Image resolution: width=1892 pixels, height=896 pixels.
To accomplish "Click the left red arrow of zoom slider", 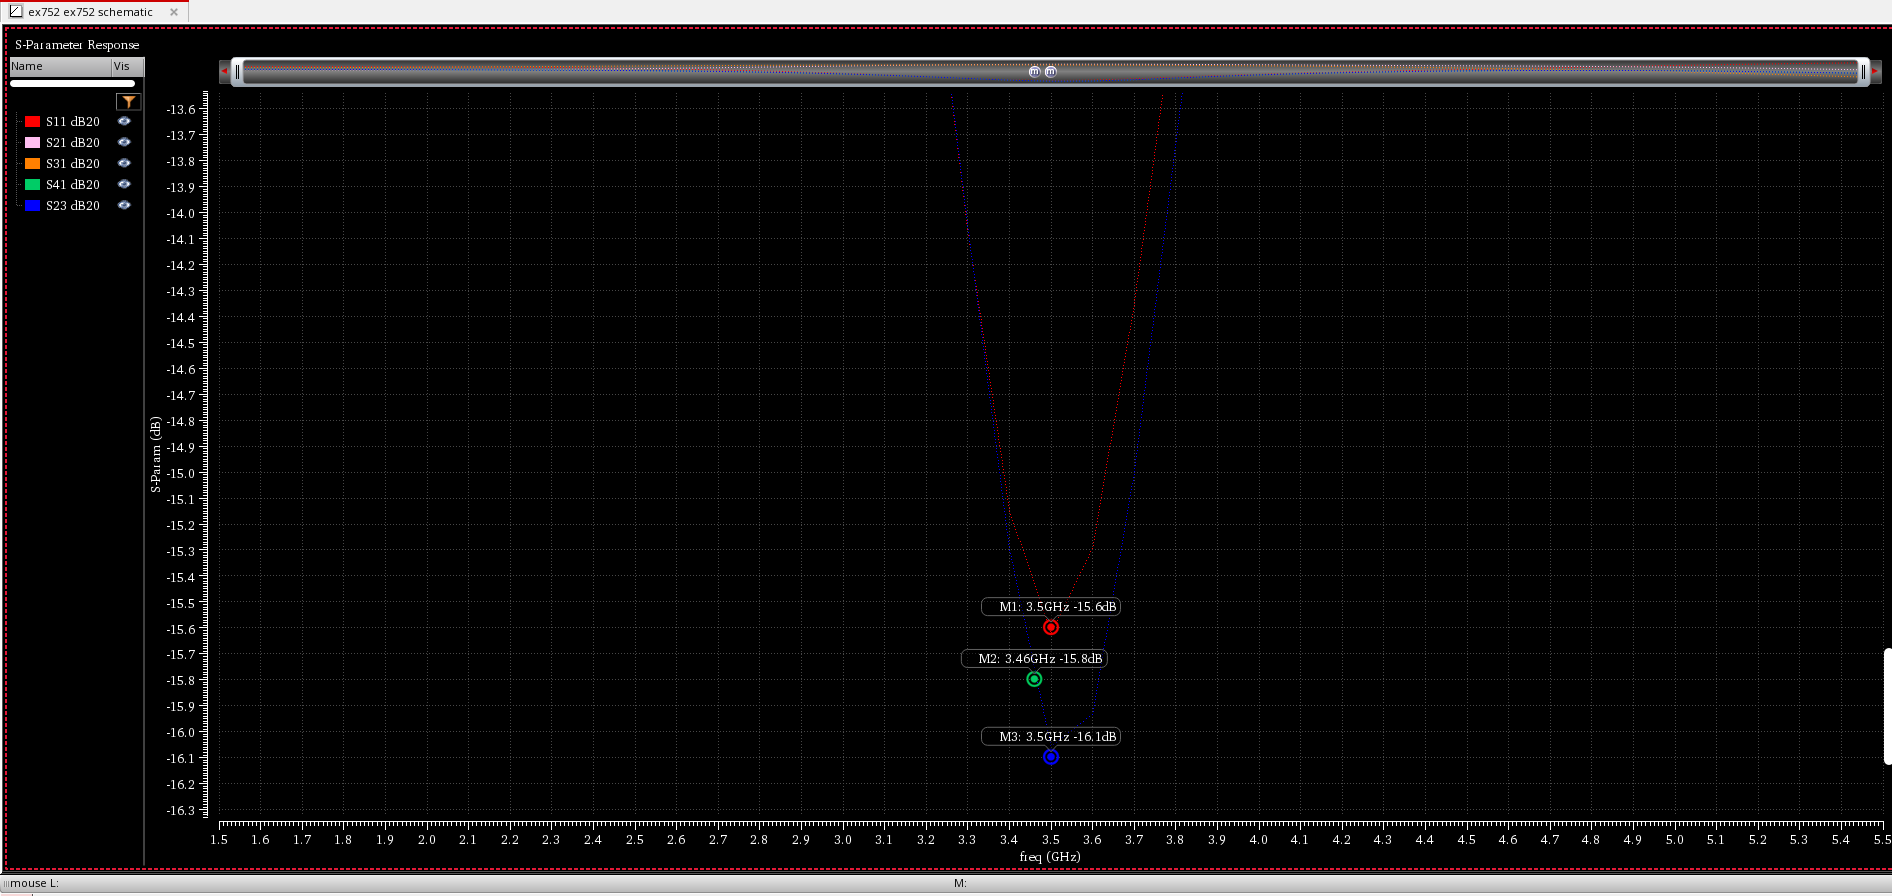I will click(x=224, y=71).
